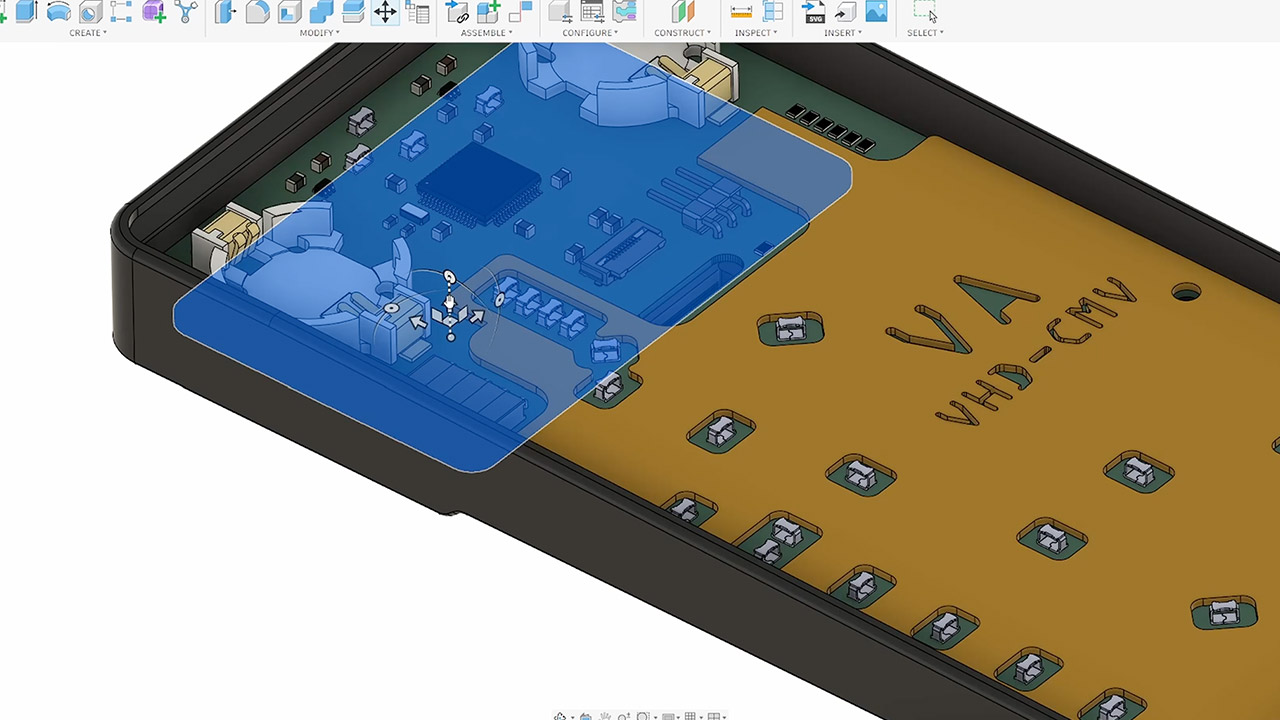
Task: Click the Section Analysis icon
Action: point(773,12)
